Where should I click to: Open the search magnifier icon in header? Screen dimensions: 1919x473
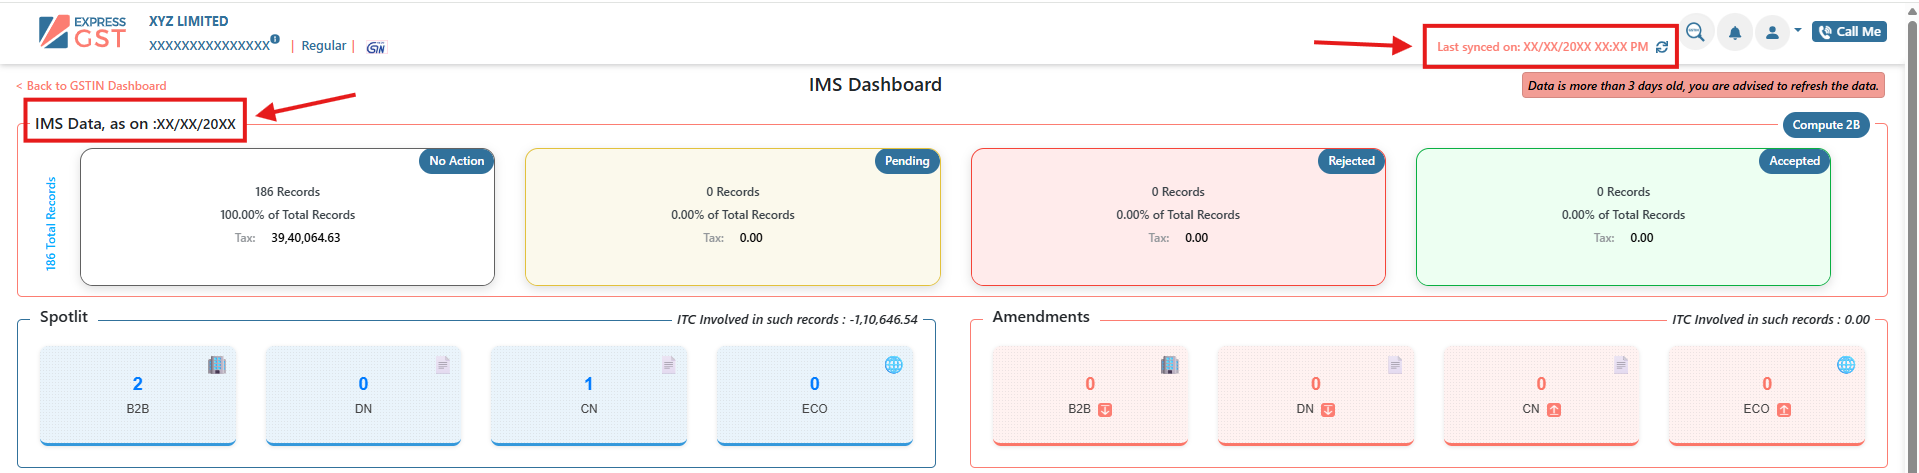(x=1695, y=32)
